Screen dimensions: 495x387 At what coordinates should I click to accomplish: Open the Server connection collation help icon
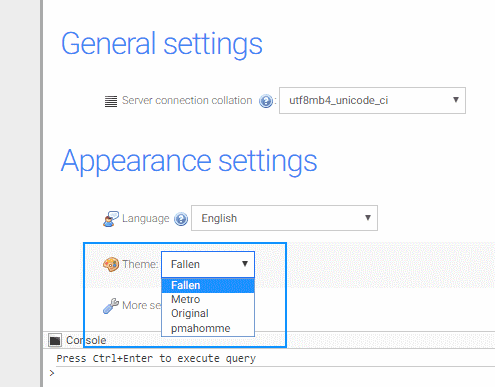(x=266, y=101)
